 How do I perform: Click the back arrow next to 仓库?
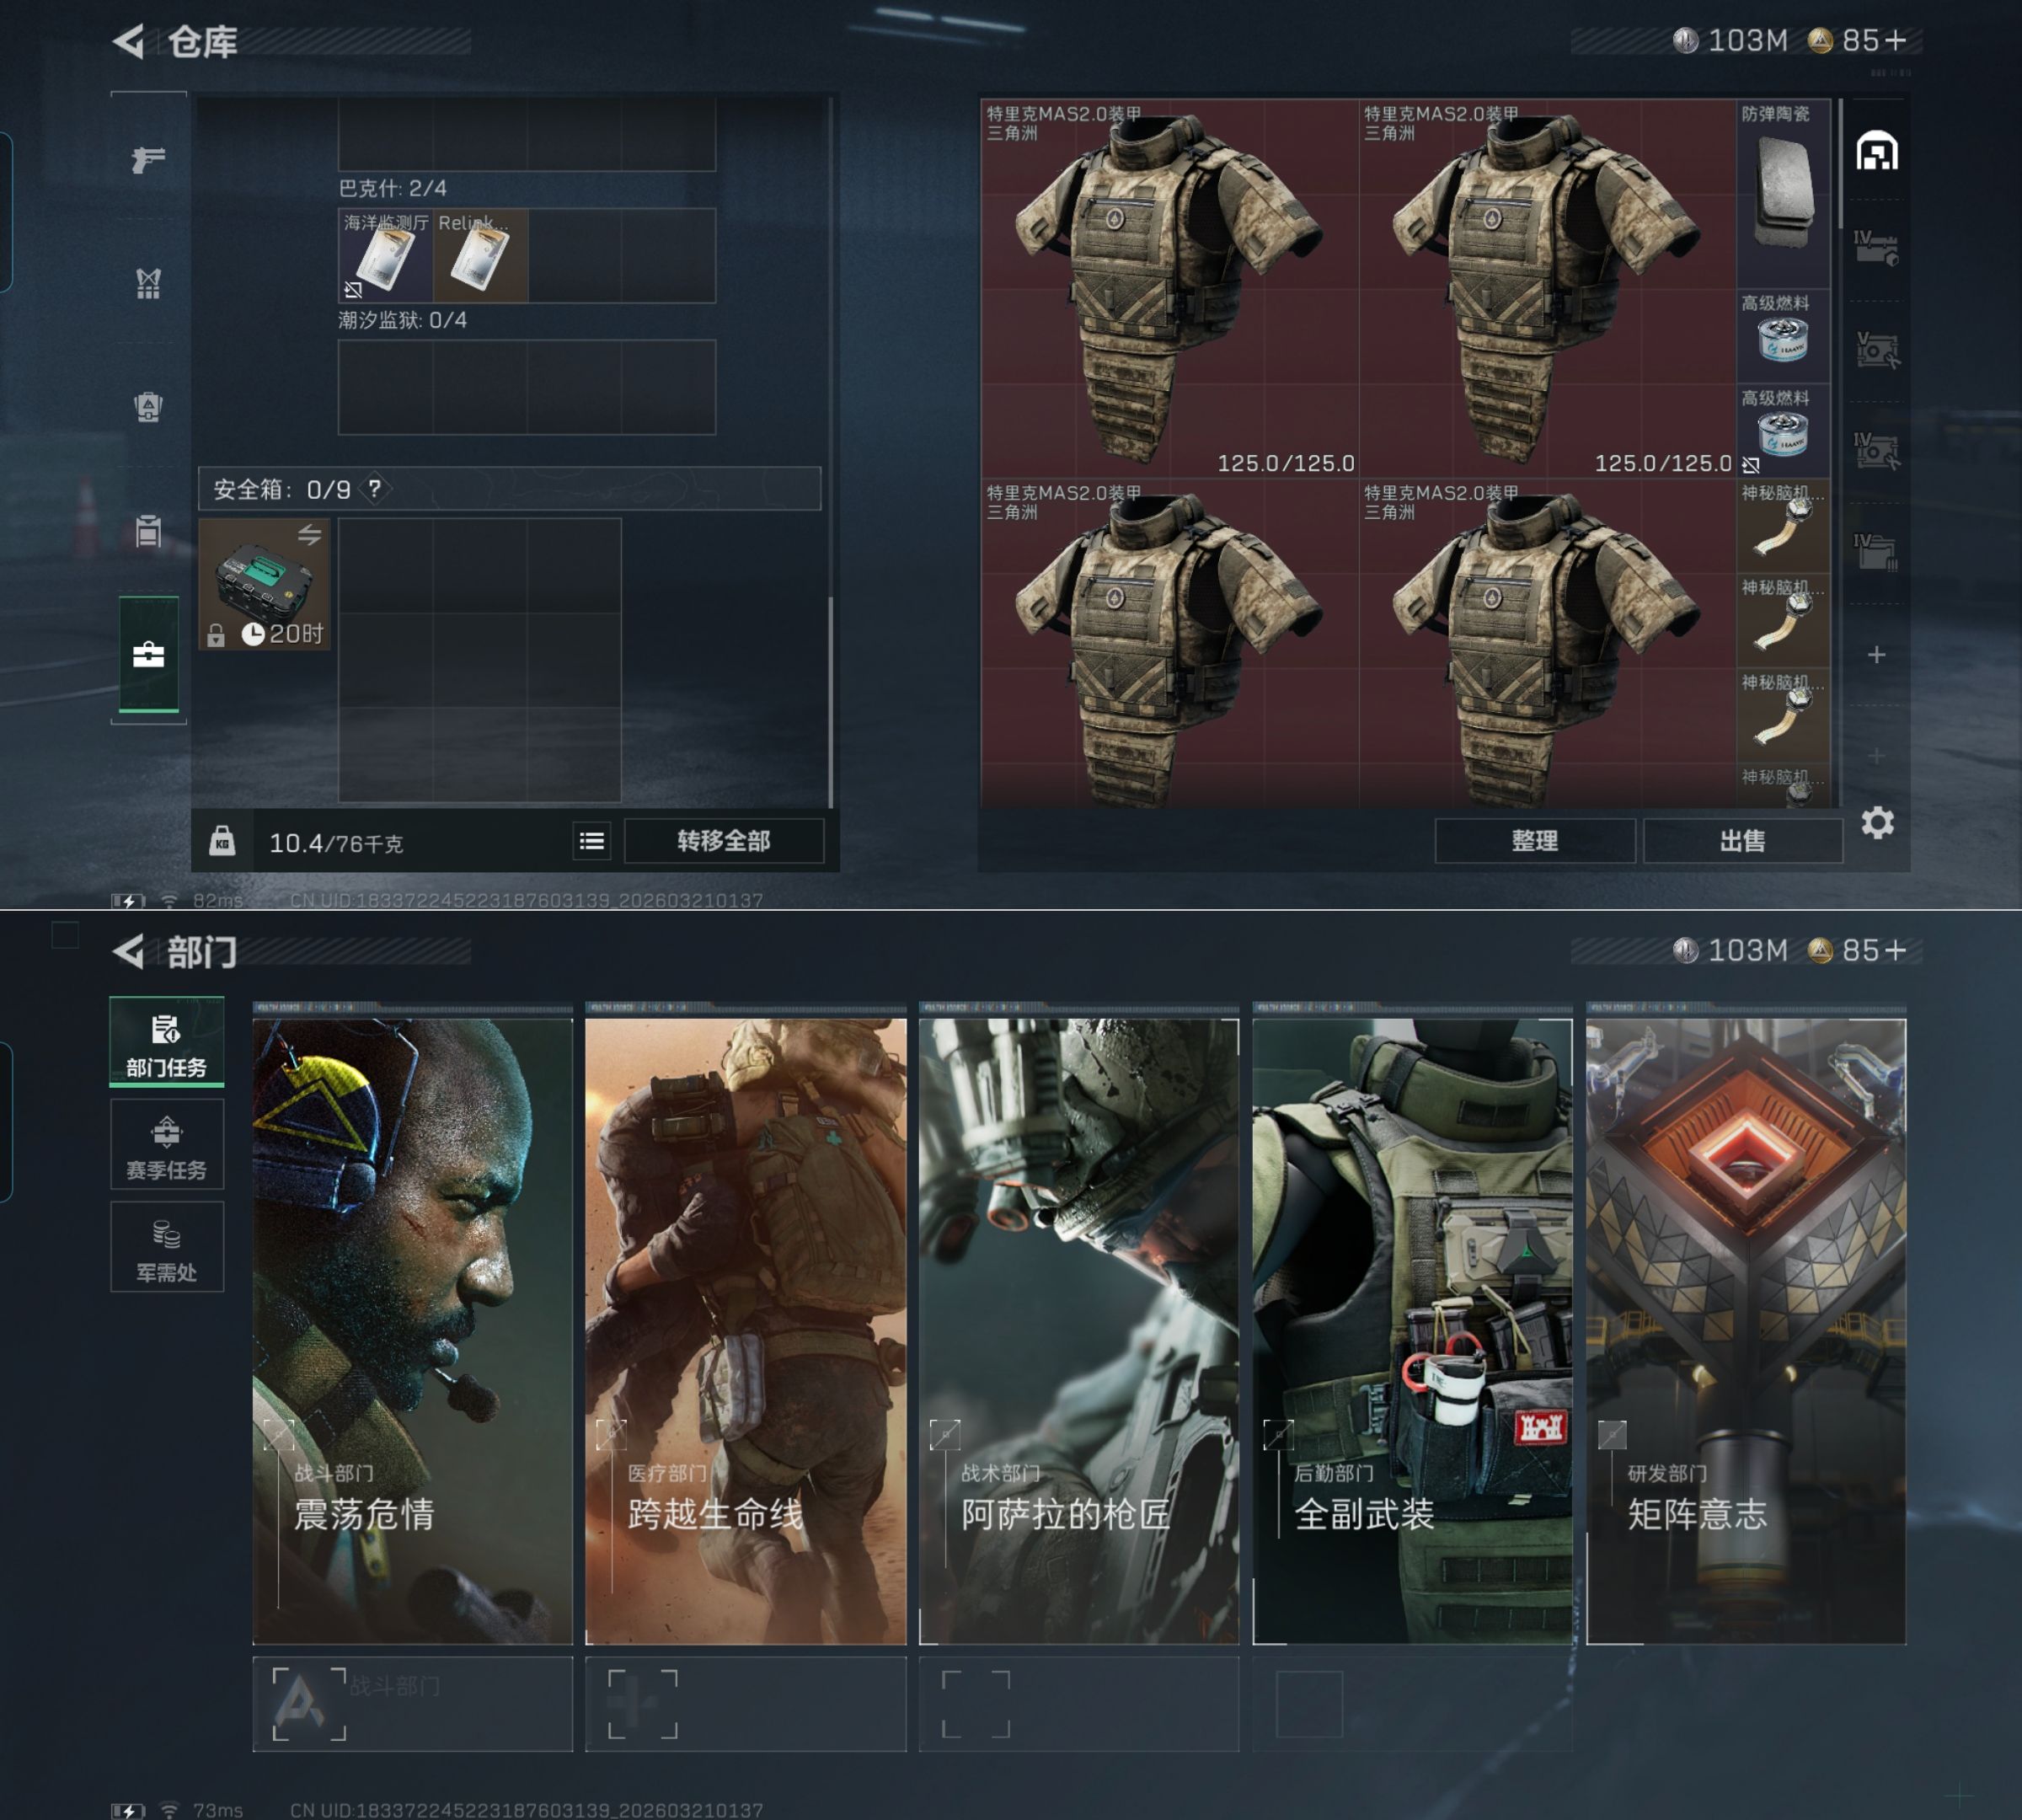(129, 41)
